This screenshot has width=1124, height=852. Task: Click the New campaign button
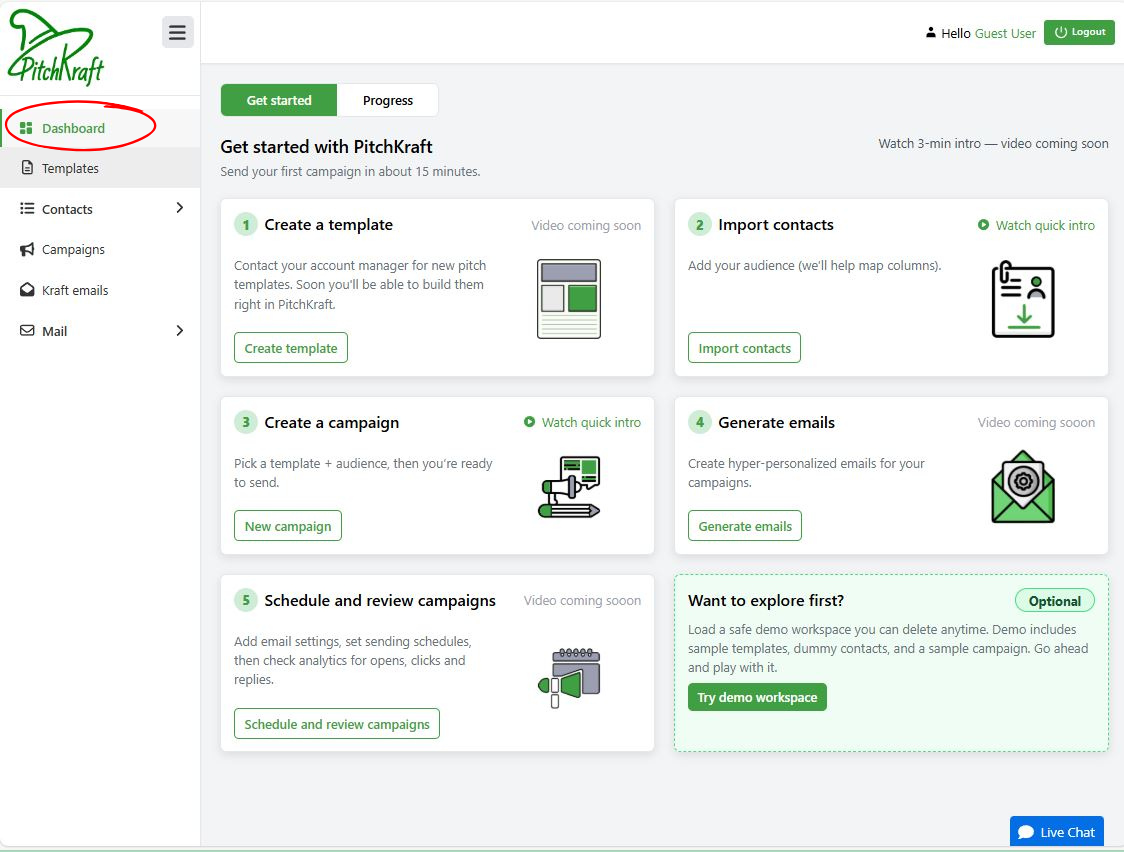tap(288, 526)
